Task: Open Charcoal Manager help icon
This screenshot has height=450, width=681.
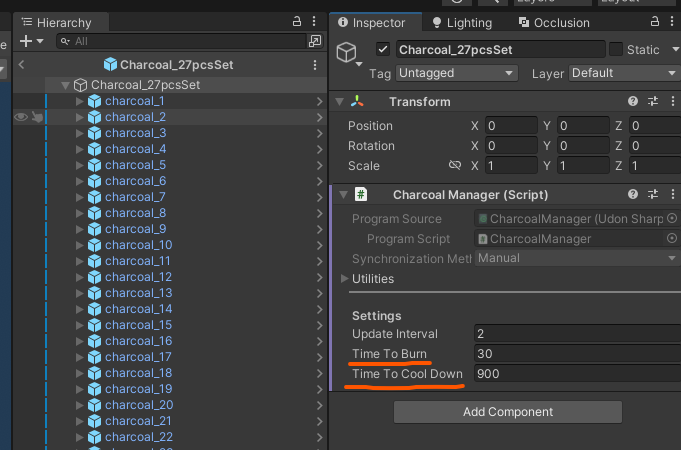Action: click(633, 194)
